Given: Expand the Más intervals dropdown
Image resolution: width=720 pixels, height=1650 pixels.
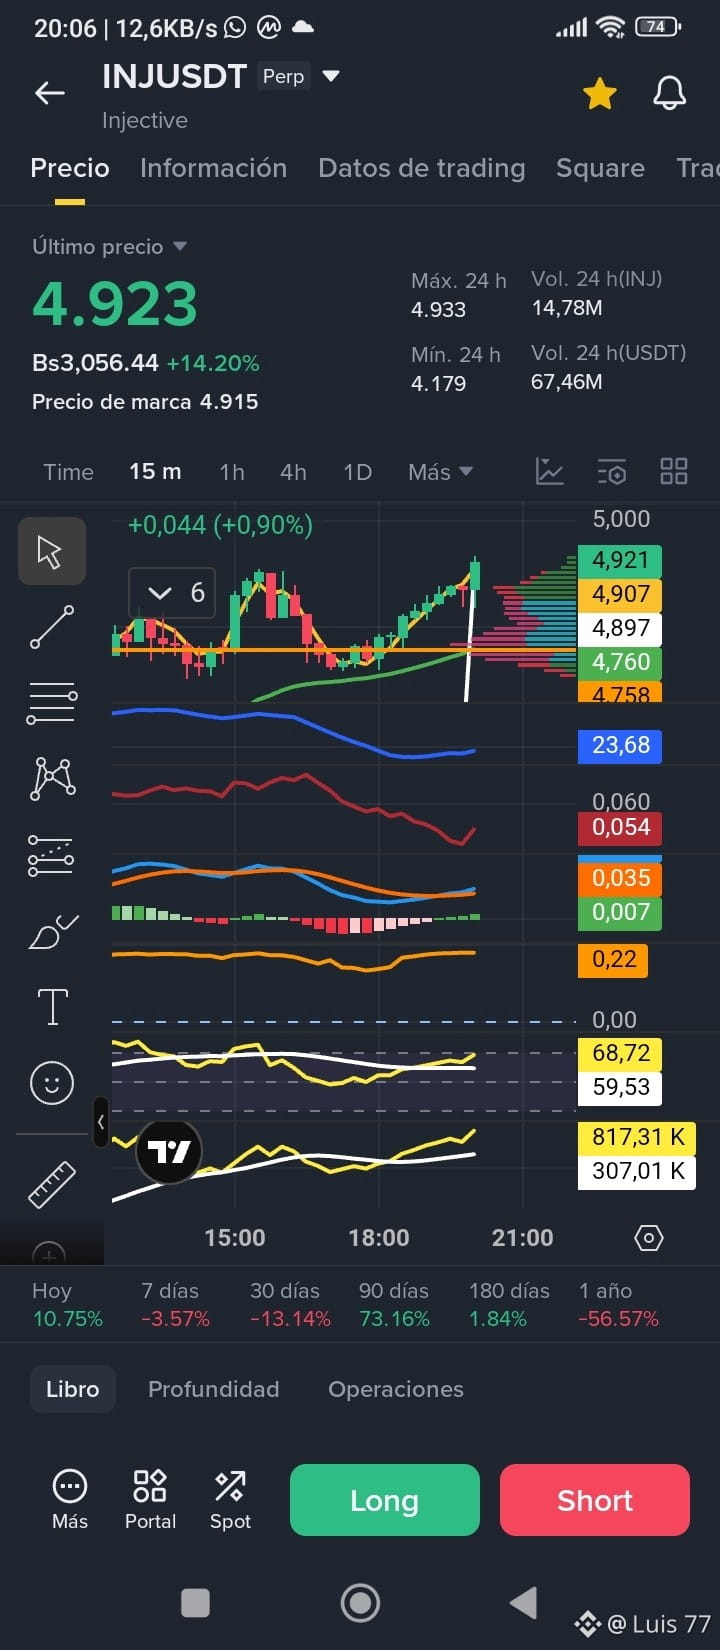Looking at the screenshot, I should click(x=440, y=472).
